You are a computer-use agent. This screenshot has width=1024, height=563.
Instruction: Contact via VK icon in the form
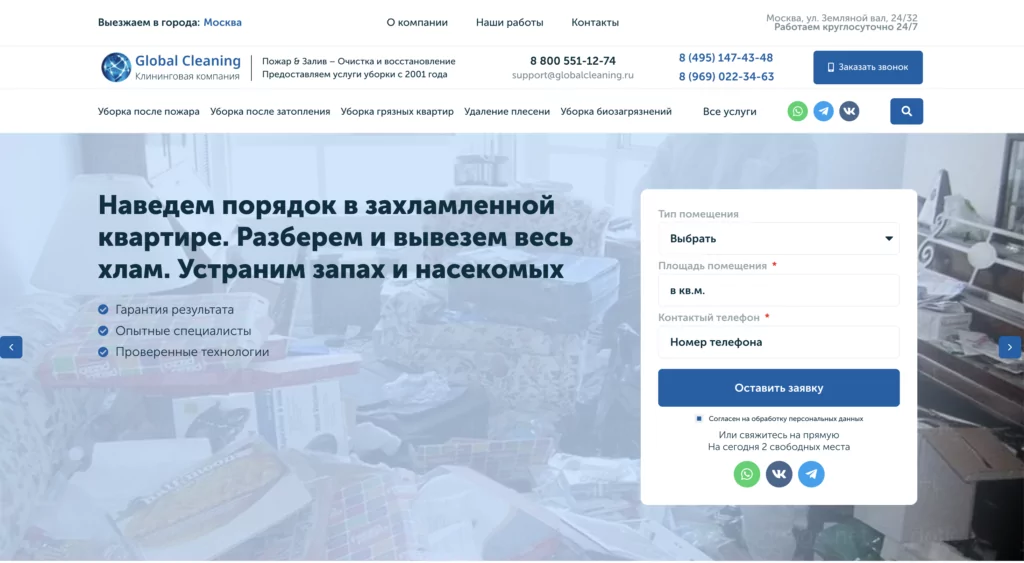point(779,474)
